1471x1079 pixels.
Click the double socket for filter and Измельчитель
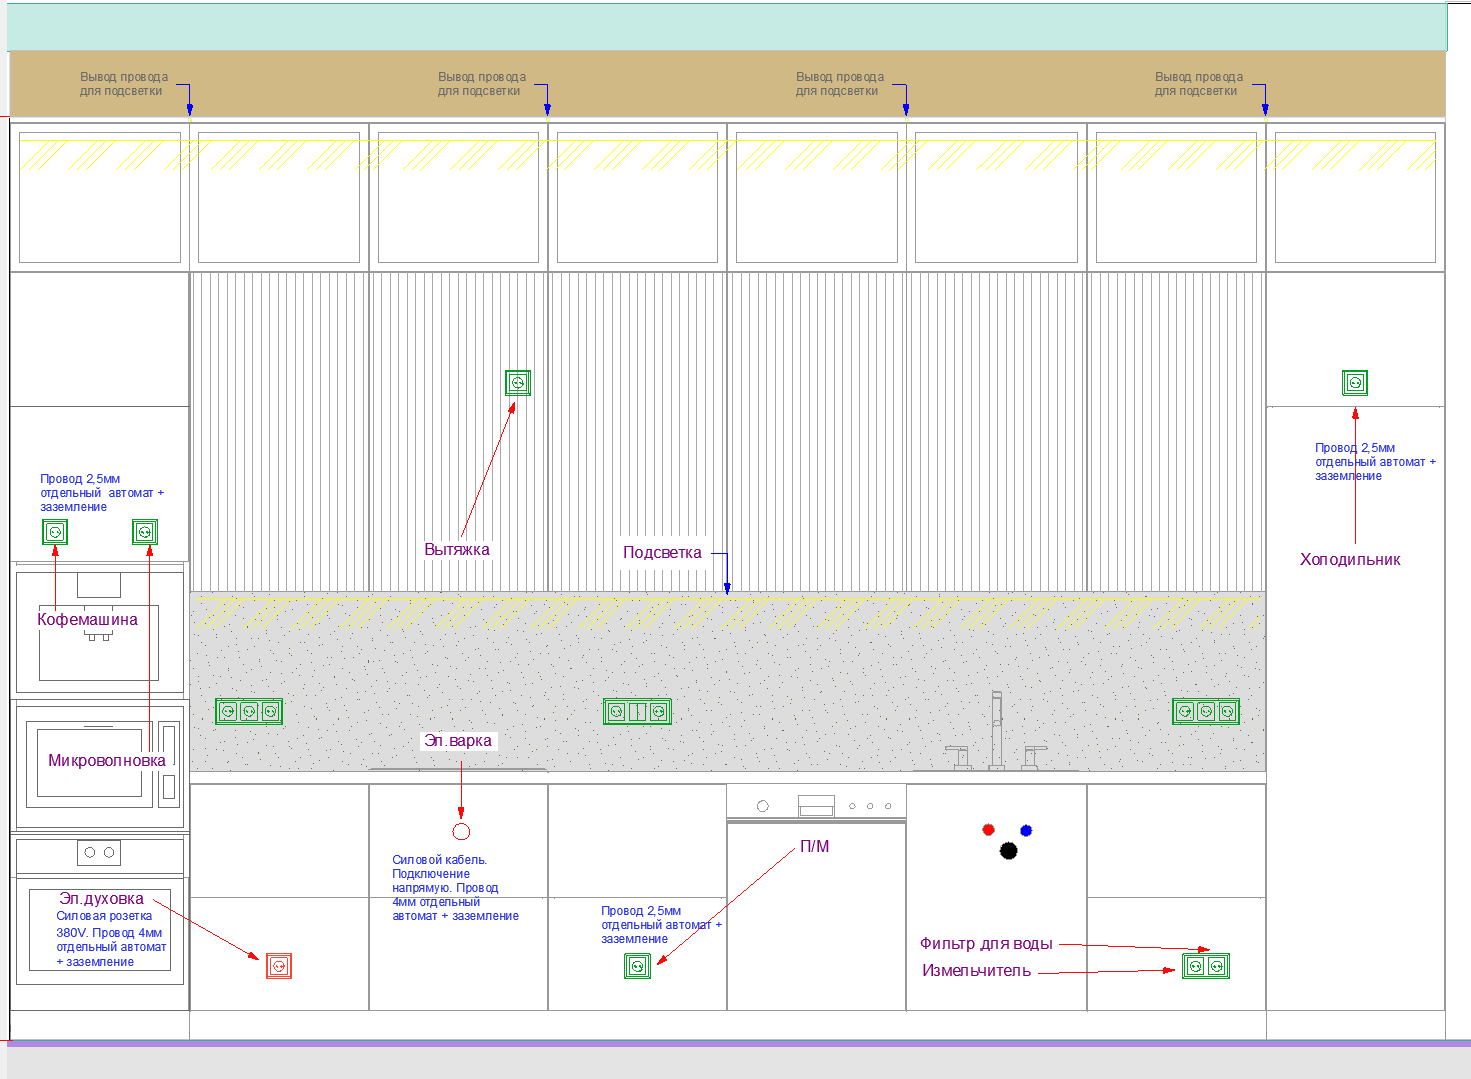point(1206,966)
